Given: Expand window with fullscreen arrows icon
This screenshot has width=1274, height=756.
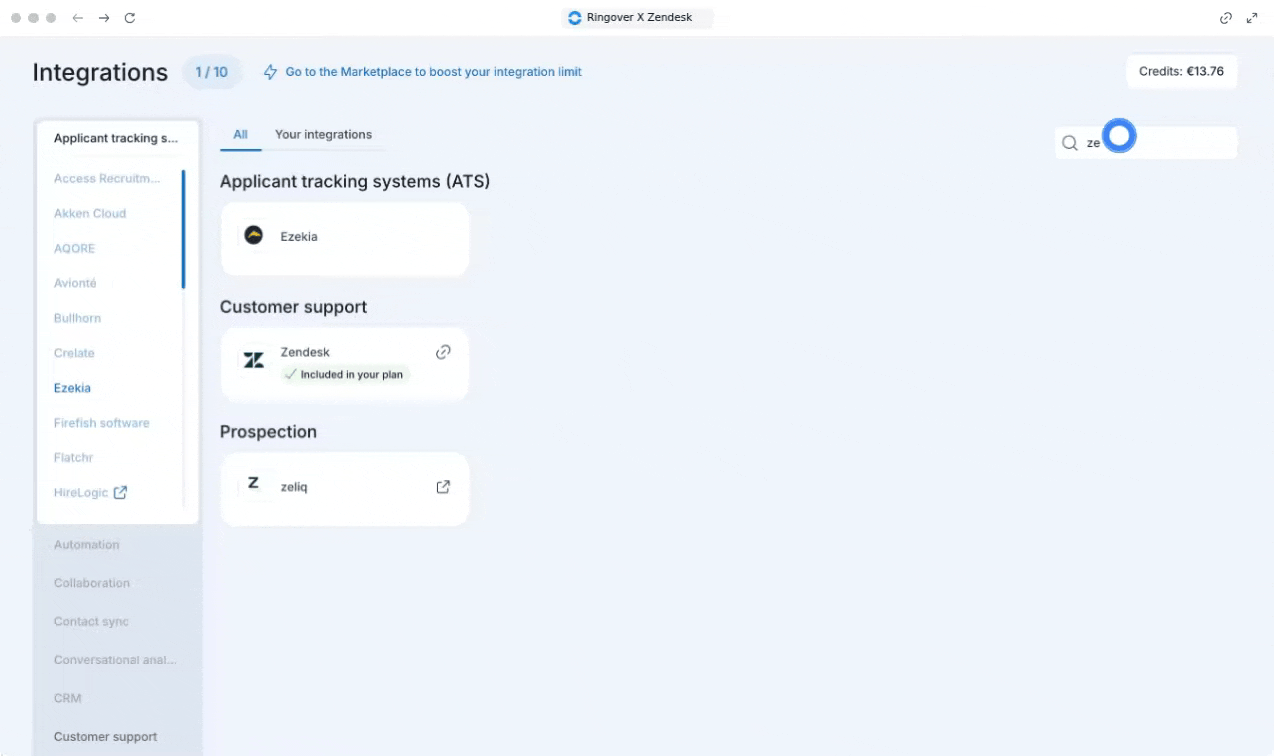Looking at the screenshot, I should 1252,18.
